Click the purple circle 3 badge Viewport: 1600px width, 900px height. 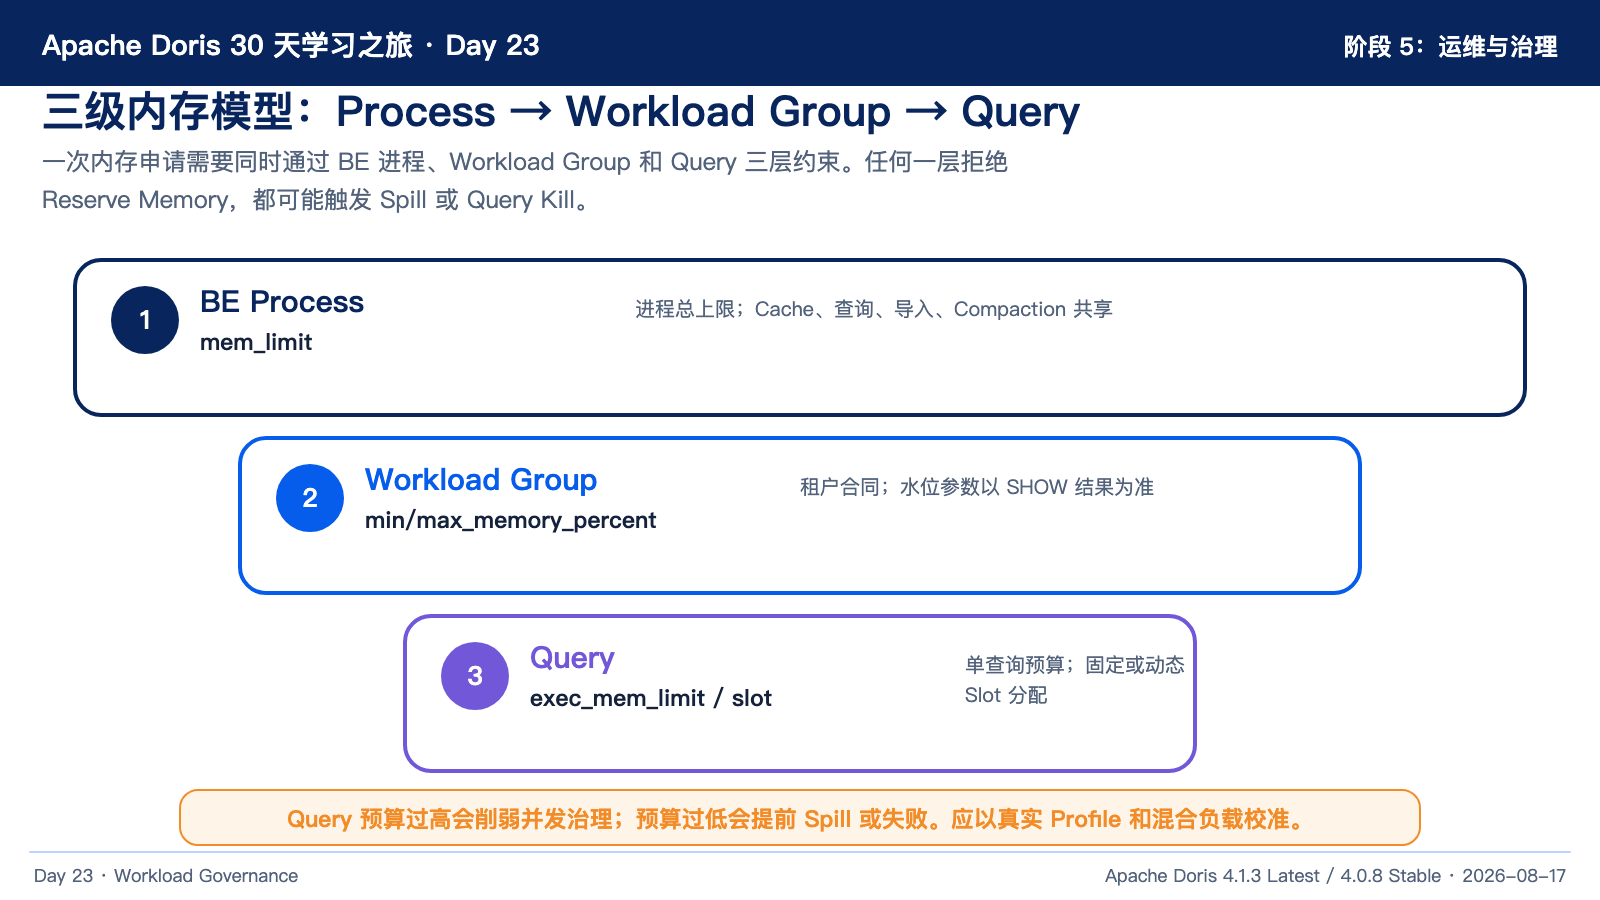(x=475, y=676)
